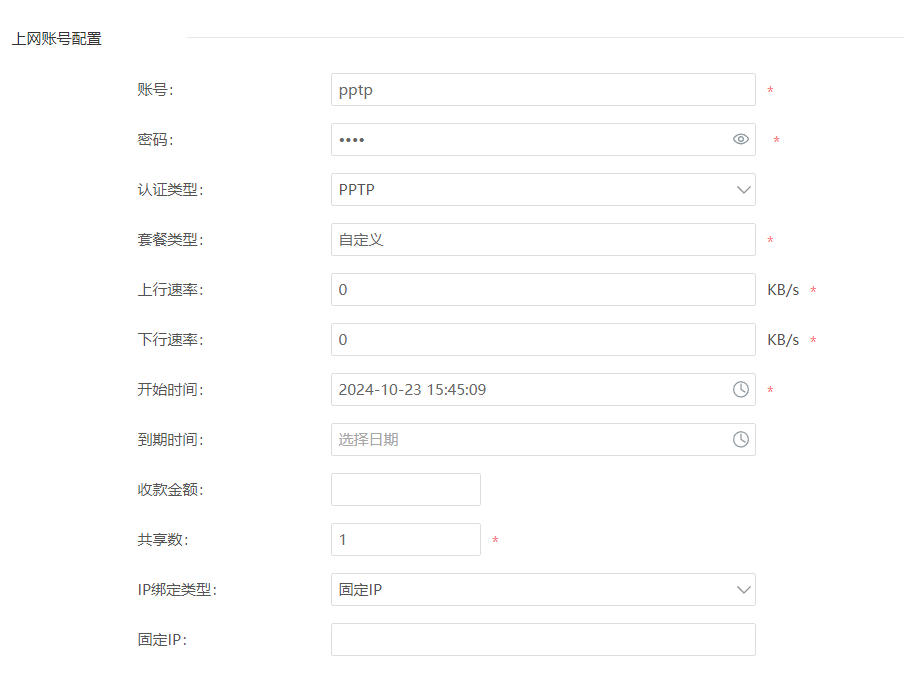The height and width of the screenshot is (681, 904).
Task: Click the 开始时间 date value field
Action: click(x=543, y=389)
